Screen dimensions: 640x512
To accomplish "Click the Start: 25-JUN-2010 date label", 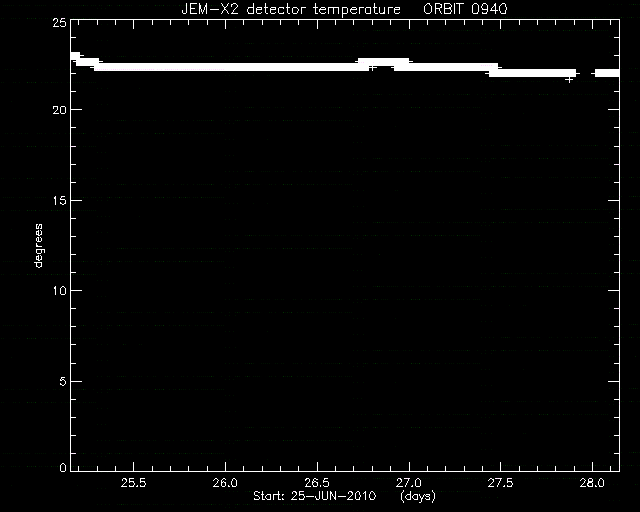I will coord(314,496).
